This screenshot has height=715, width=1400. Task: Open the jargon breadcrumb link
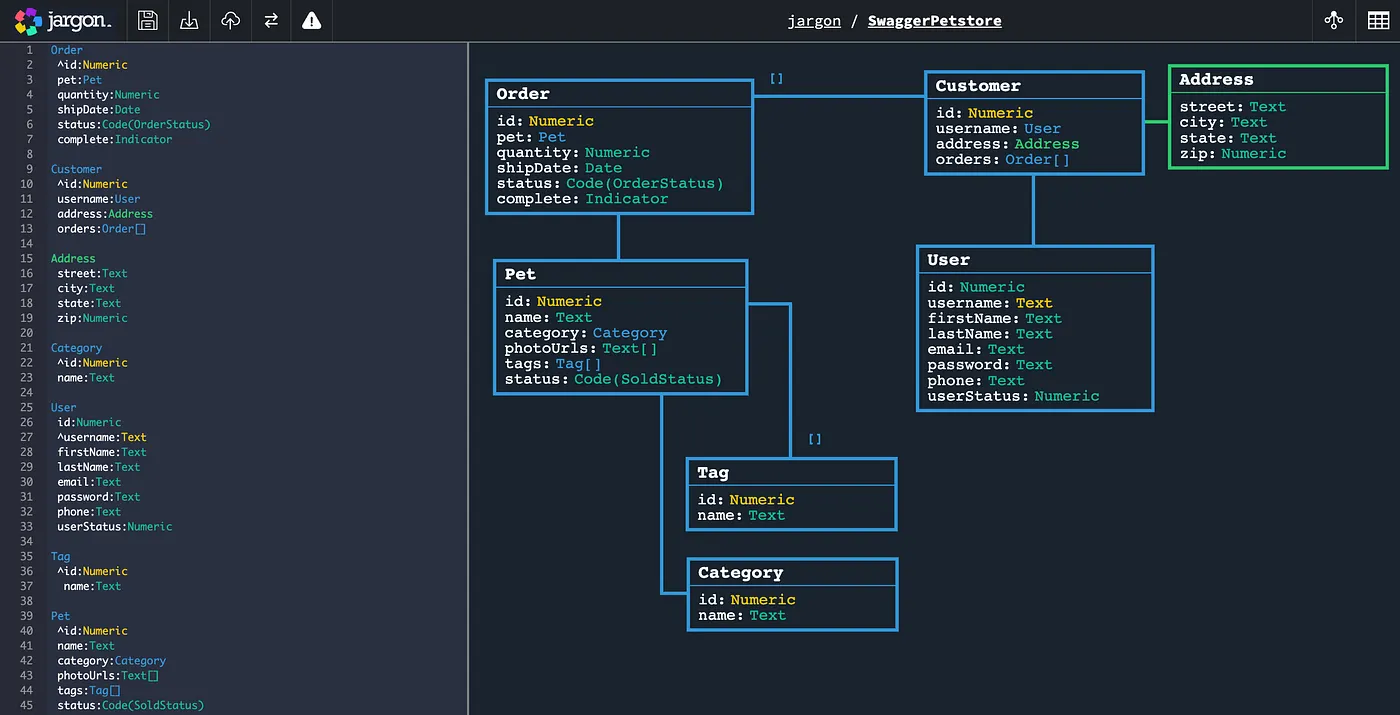coord(814,20)
